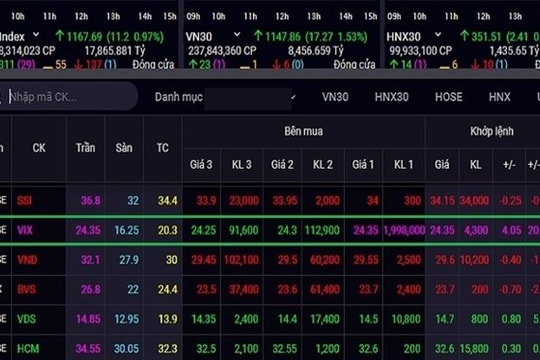
Task: Select the VDS stock ticker
Action: pyautogui.click(x=26, y=319)
